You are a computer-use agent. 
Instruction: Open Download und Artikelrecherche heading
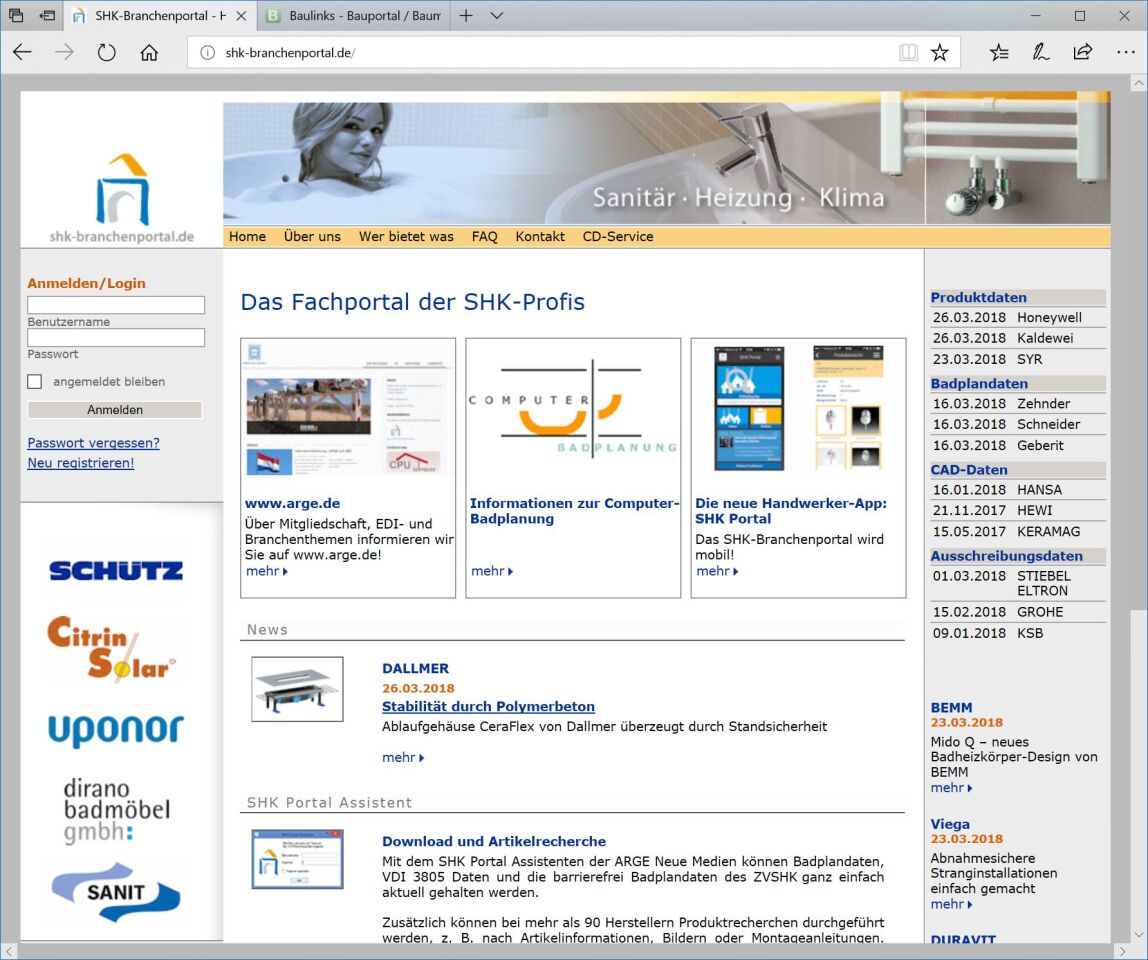pos(494,841)
